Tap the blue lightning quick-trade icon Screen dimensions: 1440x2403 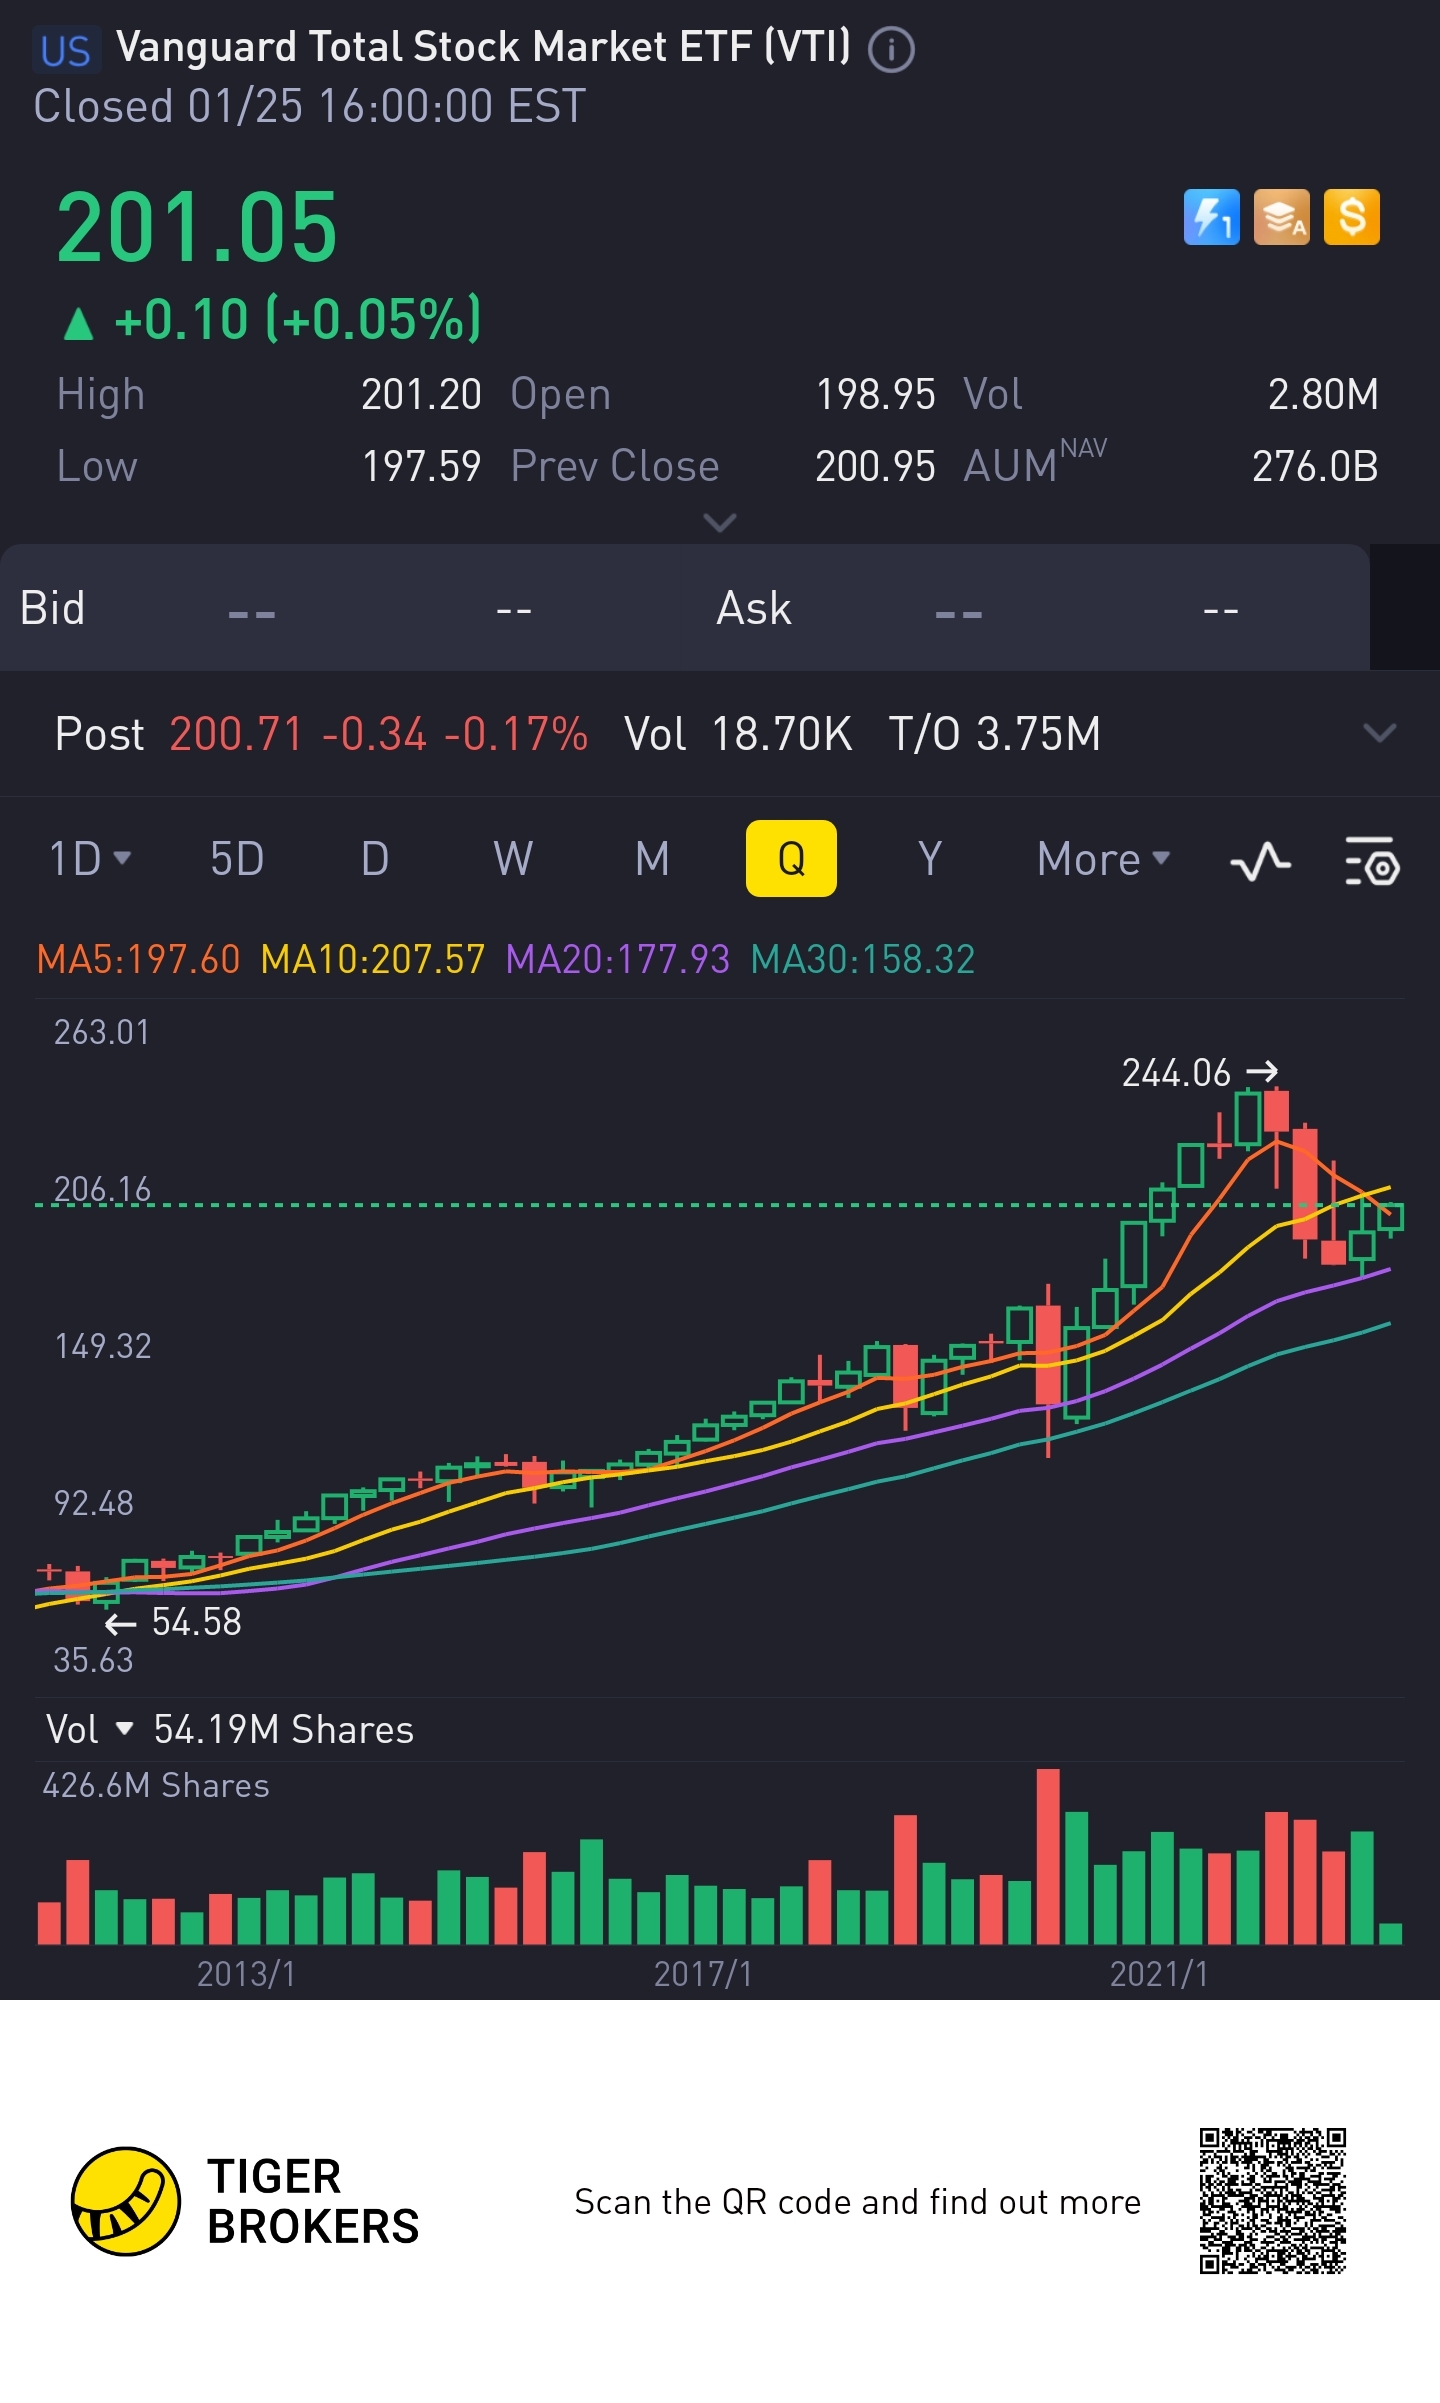click(1211, 217)
